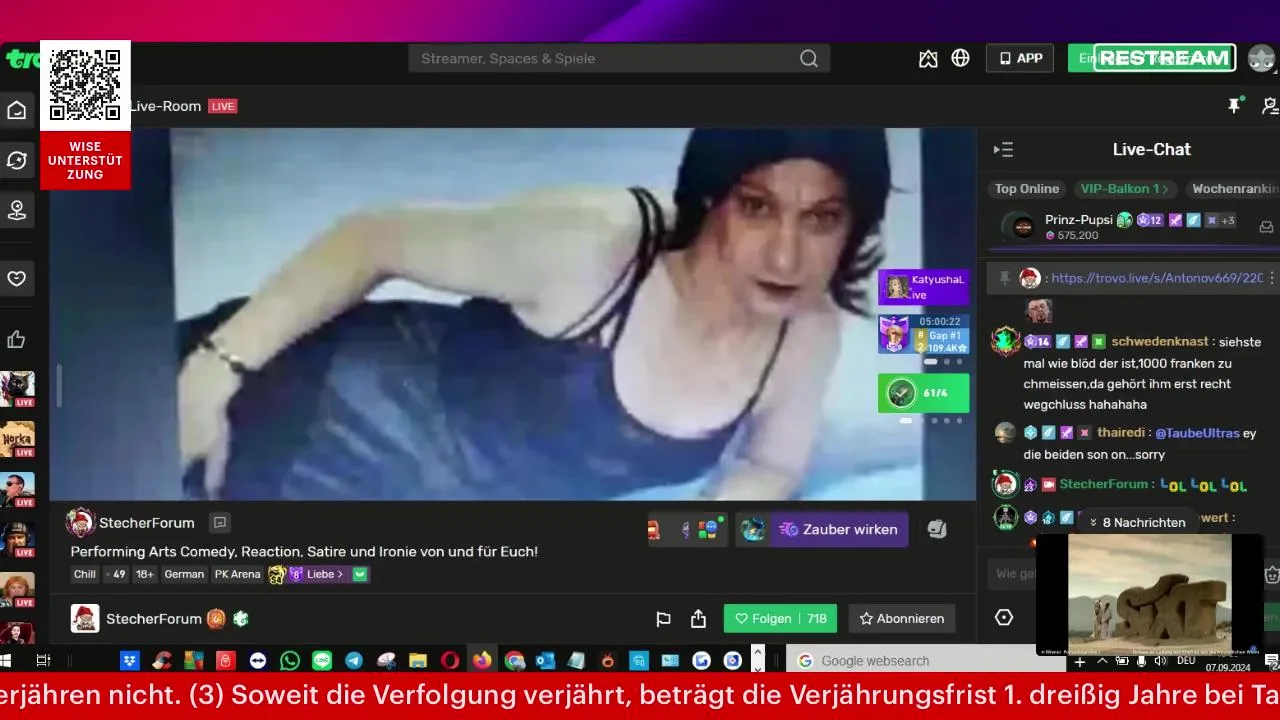Open the Gap #1 109.4K ranking widget
This screenshot has width=1280, height=720.
click(923, 335)
